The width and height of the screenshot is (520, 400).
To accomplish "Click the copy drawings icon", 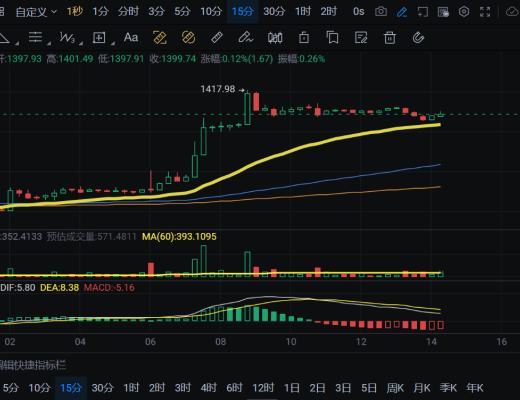I will pyautogui.click(x=332, y=38).
